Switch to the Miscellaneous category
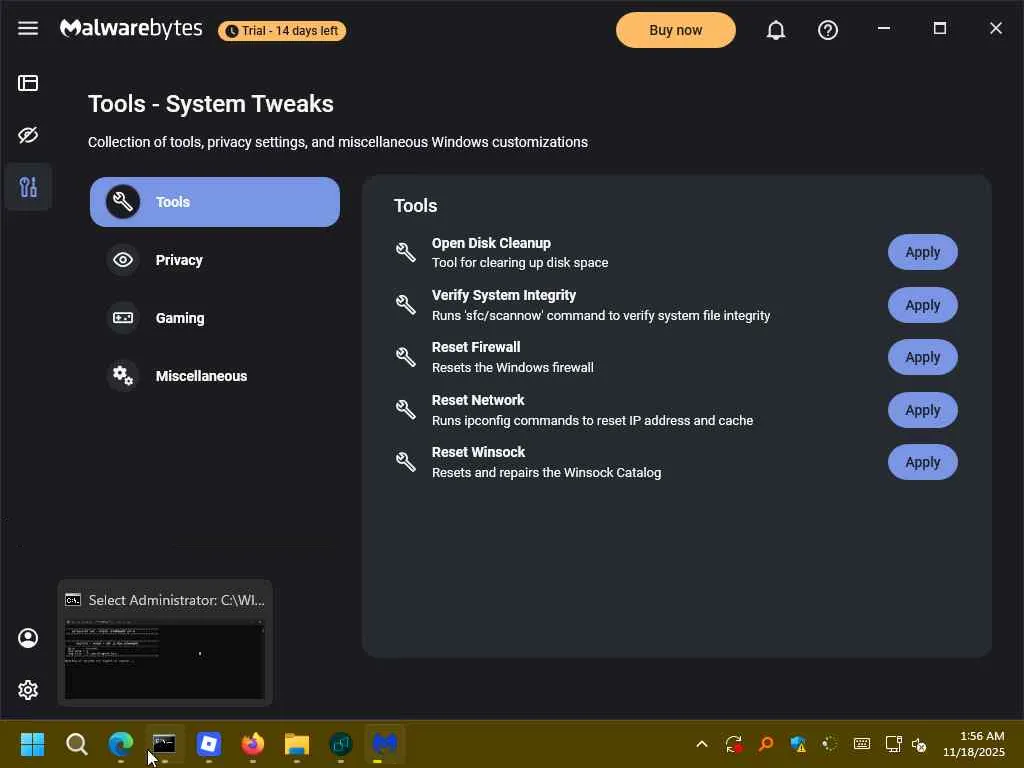1024x768 pixels. (215, 376)
